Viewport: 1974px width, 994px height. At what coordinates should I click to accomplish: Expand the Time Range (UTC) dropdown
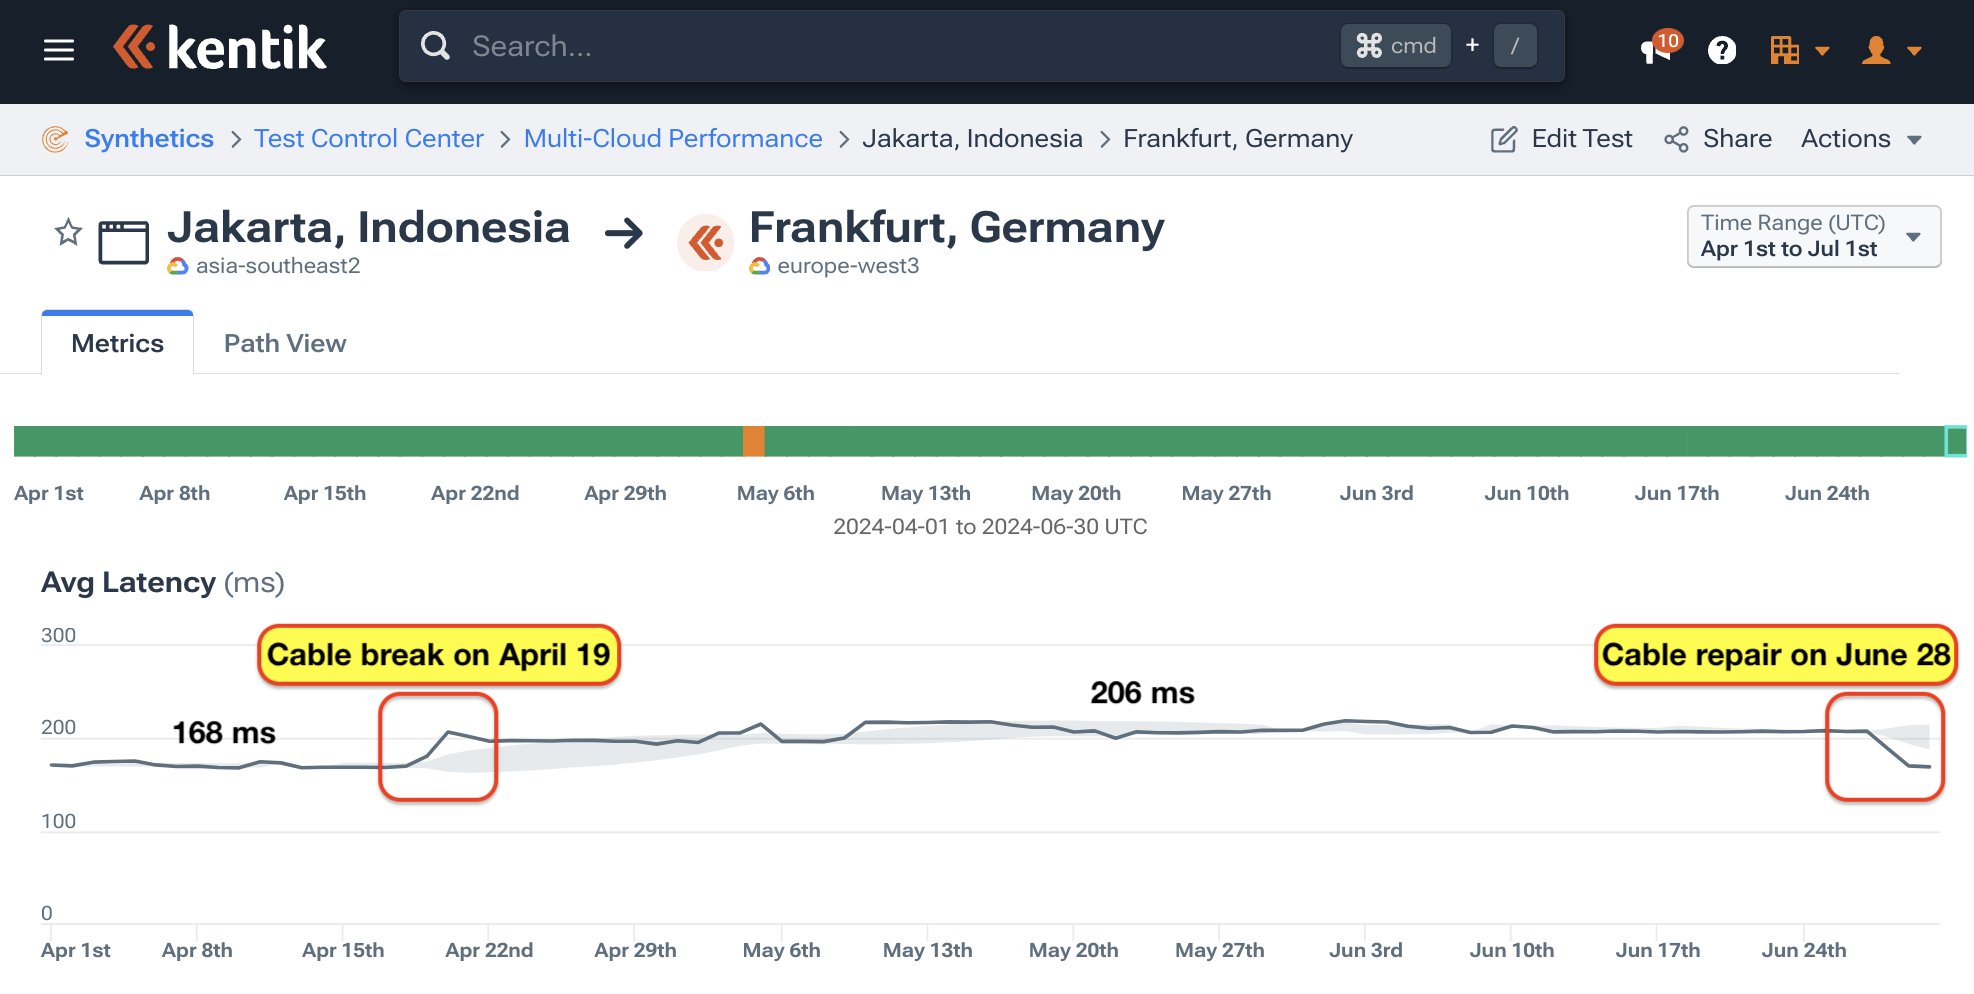1813,236
